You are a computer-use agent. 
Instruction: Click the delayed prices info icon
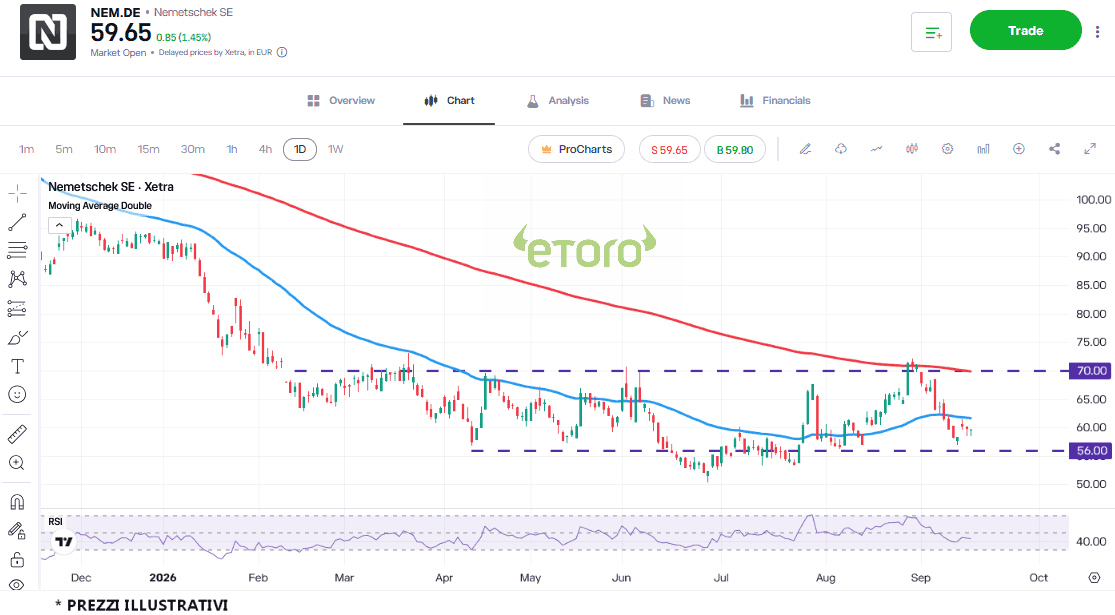pyautogui.click(x=282, y=53)
